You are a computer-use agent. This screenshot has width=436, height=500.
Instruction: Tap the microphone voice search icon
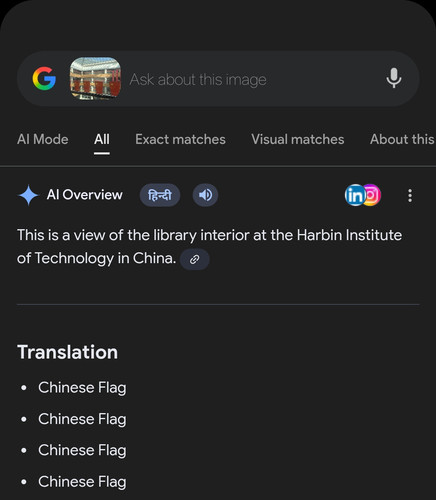coord(394,78)
